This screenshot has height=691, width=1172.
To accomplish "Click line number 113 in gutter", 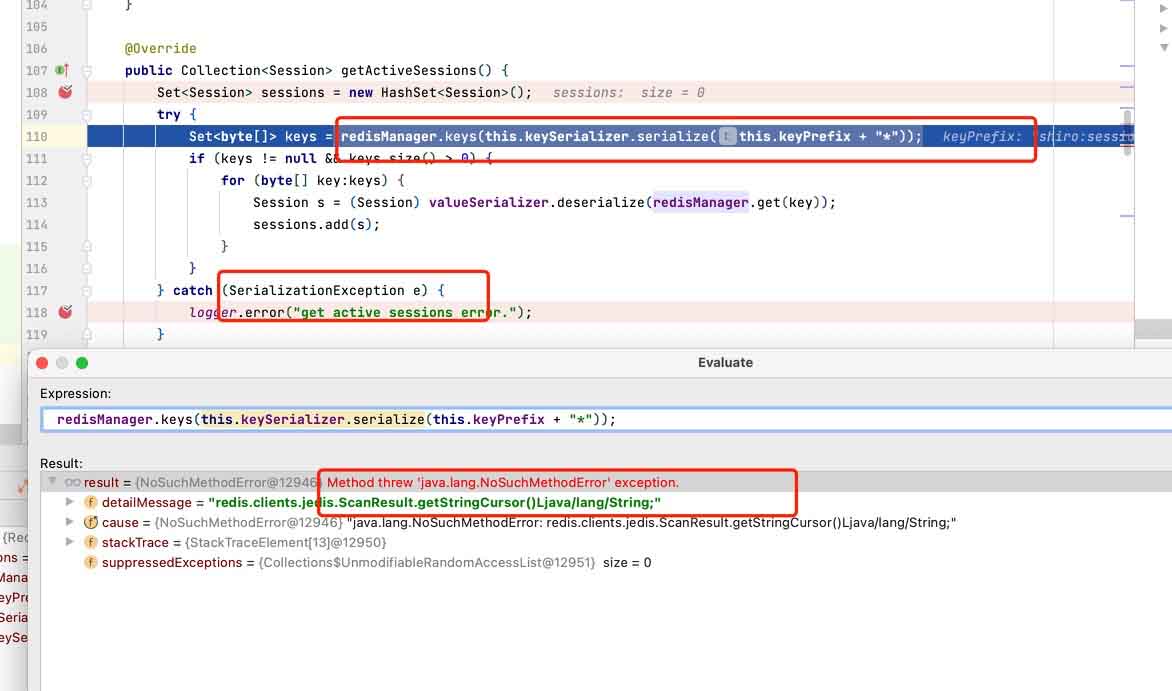I will (36, 203).
